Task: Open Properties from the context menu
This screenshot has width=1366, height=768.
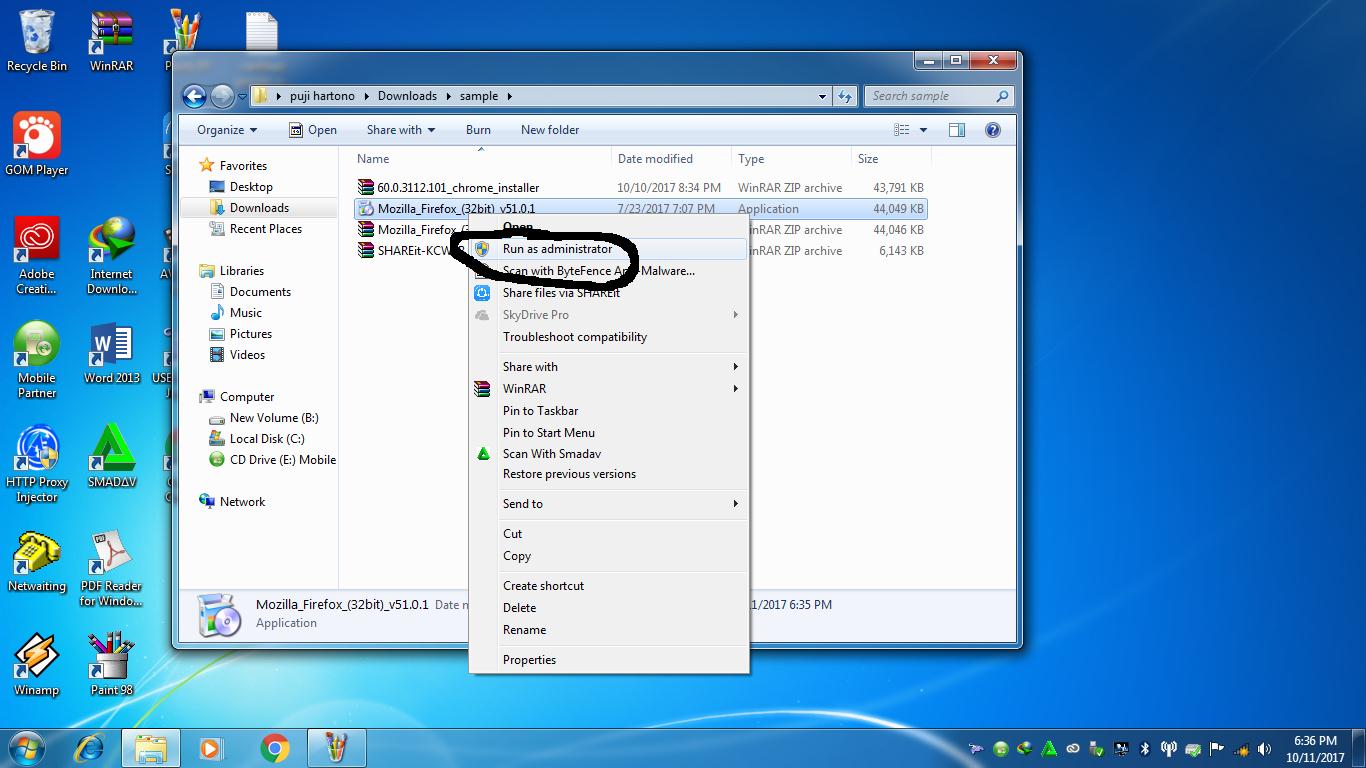Action: point(610,660)
